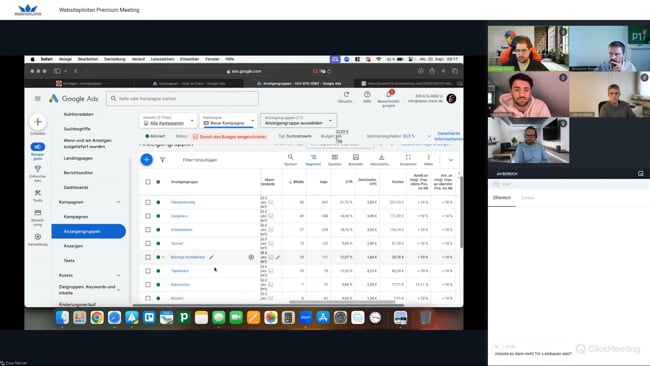The width and height of the screenshot is (650, 366).
Task: Tick checkbox of the Stumpf row
Action: point(148,243)
